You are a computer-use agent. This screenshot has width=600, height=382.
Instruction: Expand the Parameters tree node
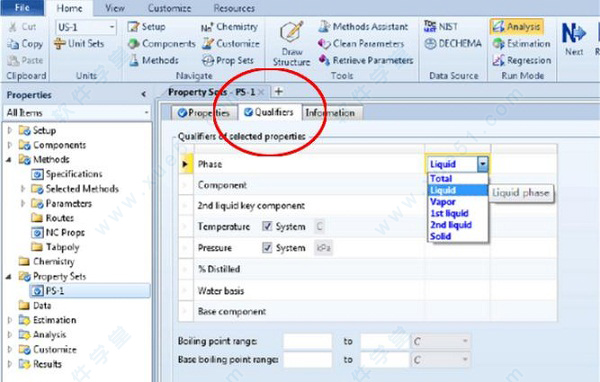tap(23, 203)
